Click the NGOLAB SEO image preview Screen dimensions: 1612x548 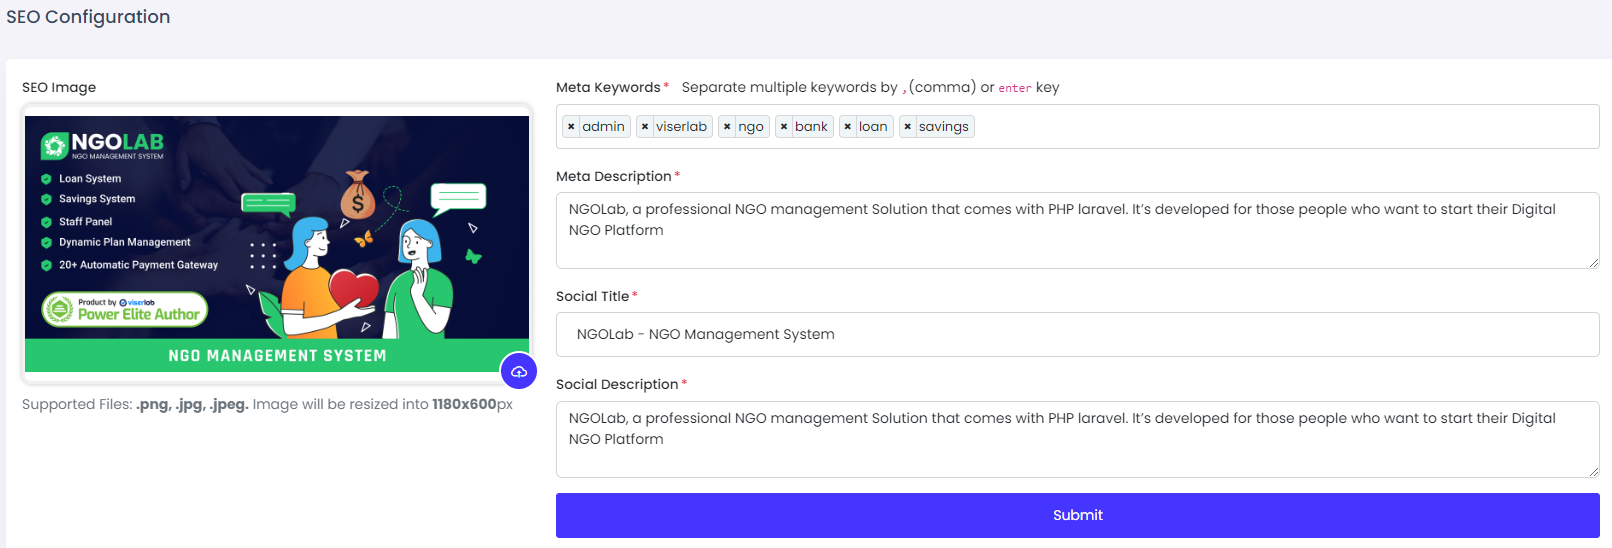(x=277, y=243)
